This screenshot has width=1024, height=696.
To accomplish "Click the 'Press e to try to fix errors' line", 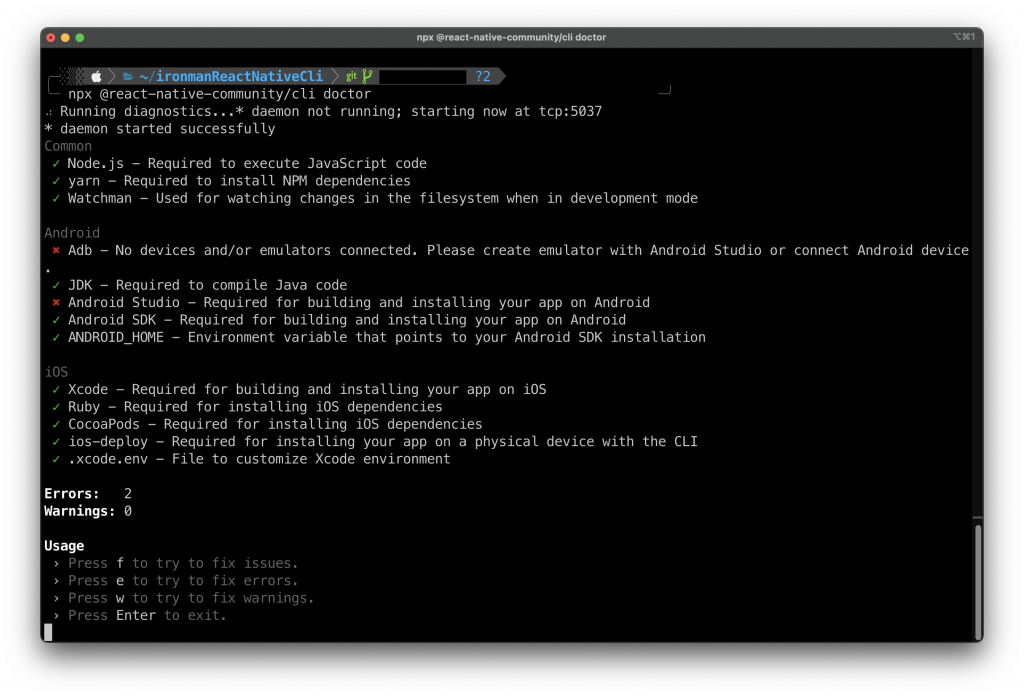I will click(x=176, y=580).
